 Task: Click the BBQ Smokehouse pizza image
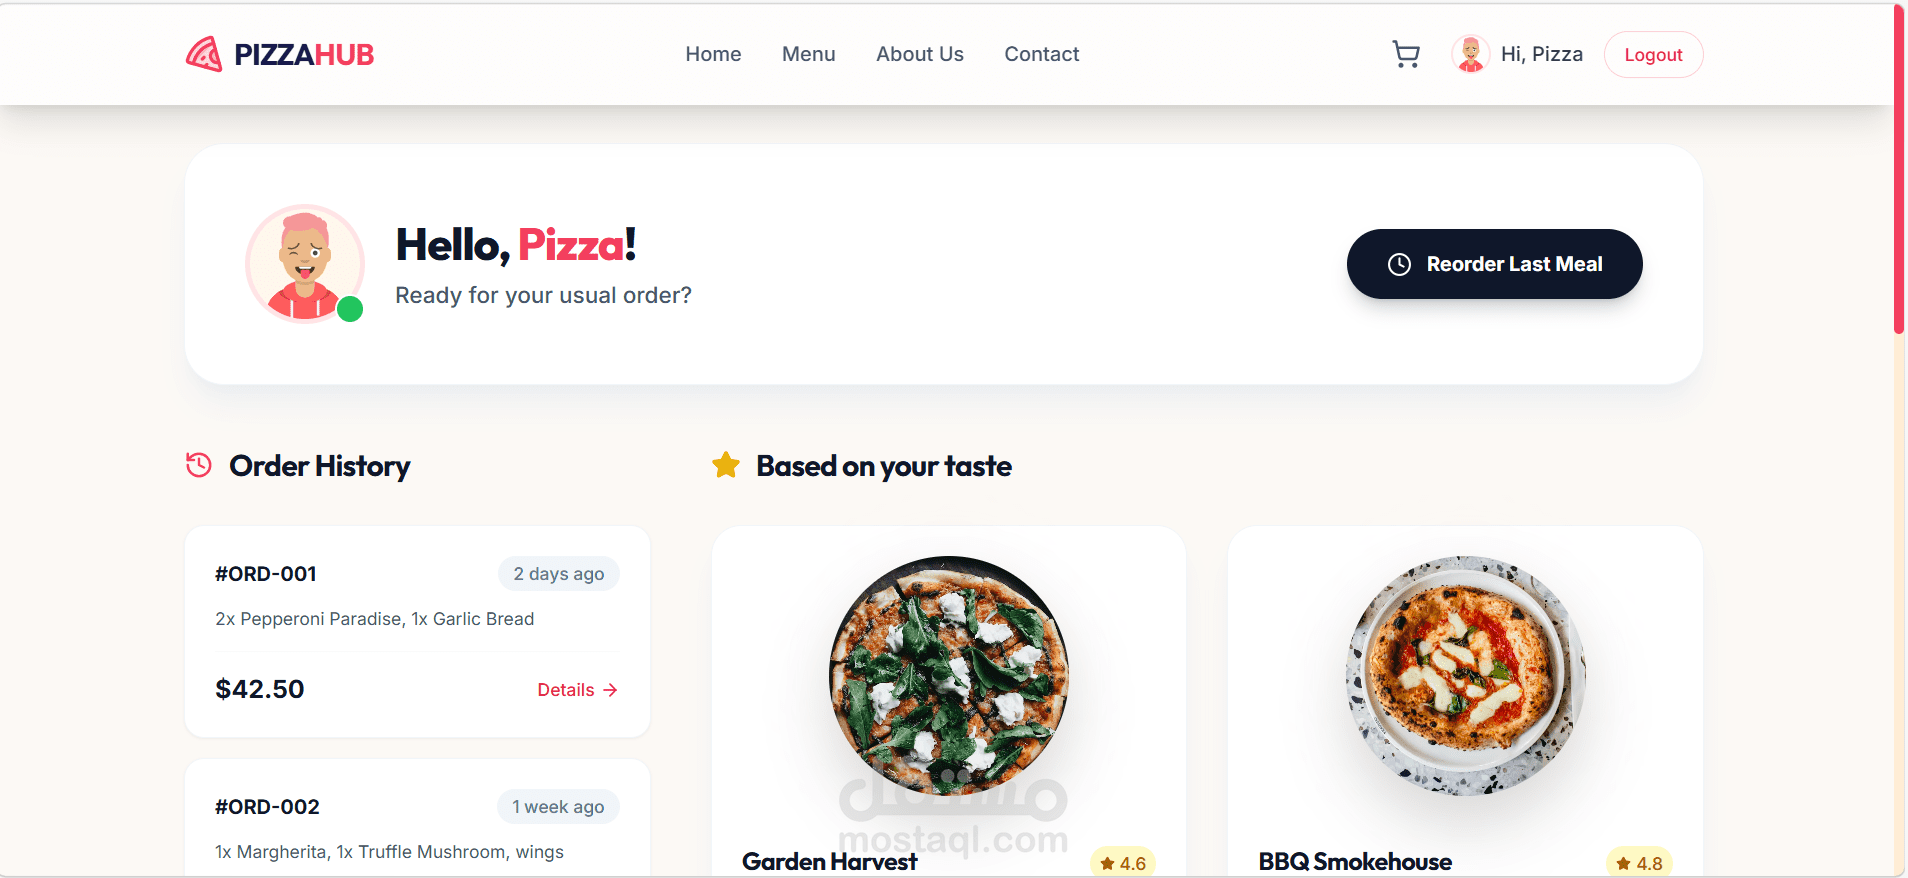(1465, 675)
